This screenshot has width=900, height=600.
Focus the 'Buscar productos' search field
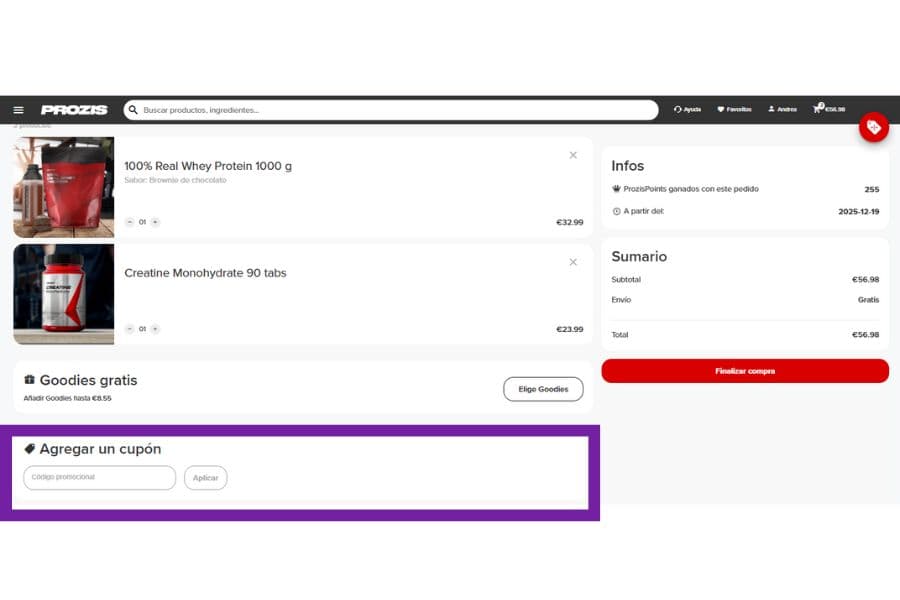tap(390, 110)
